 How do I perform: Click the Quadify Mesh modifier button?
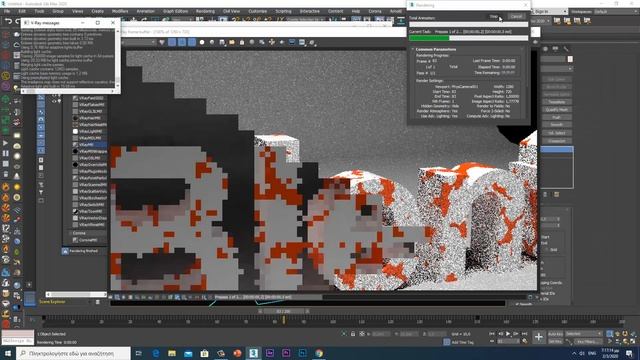[x=557, y=110]
